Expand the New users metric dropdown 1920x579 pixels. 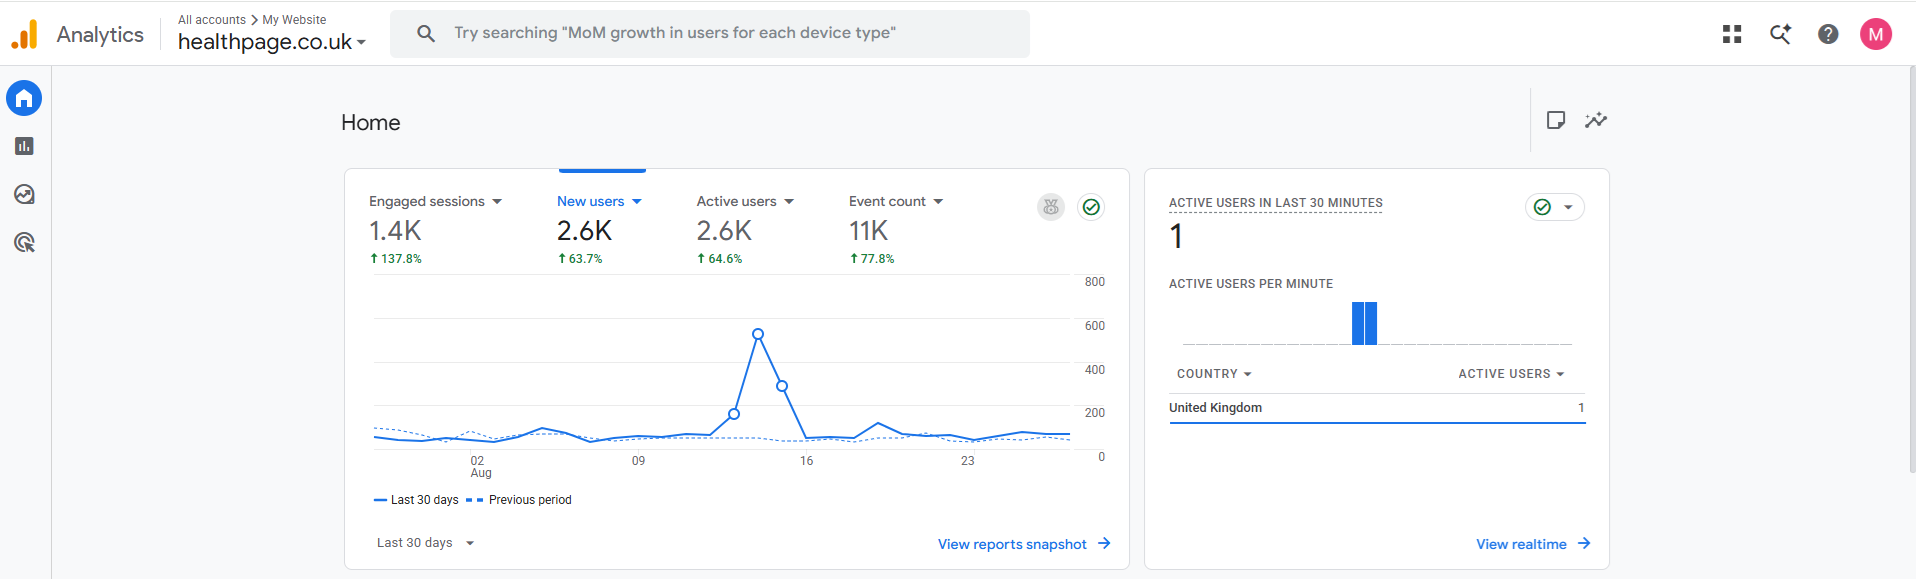click(637, 202)
